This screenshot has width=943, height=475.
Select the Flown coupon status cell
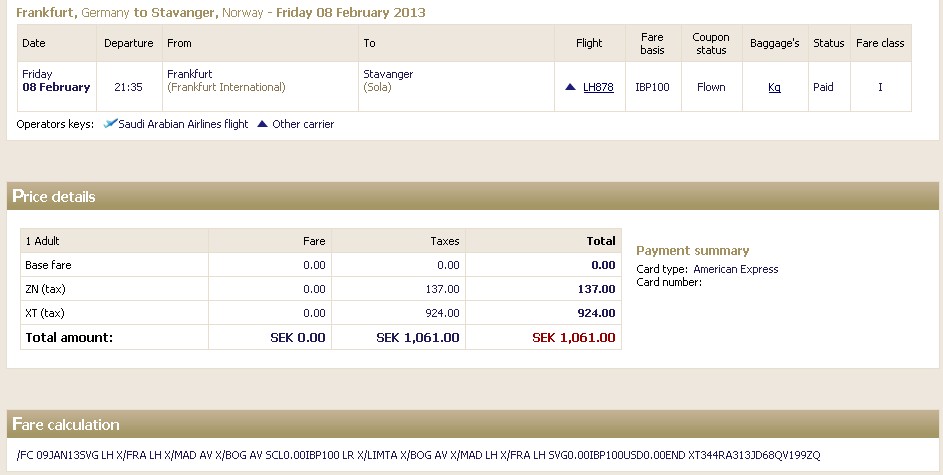pos(711,87)
